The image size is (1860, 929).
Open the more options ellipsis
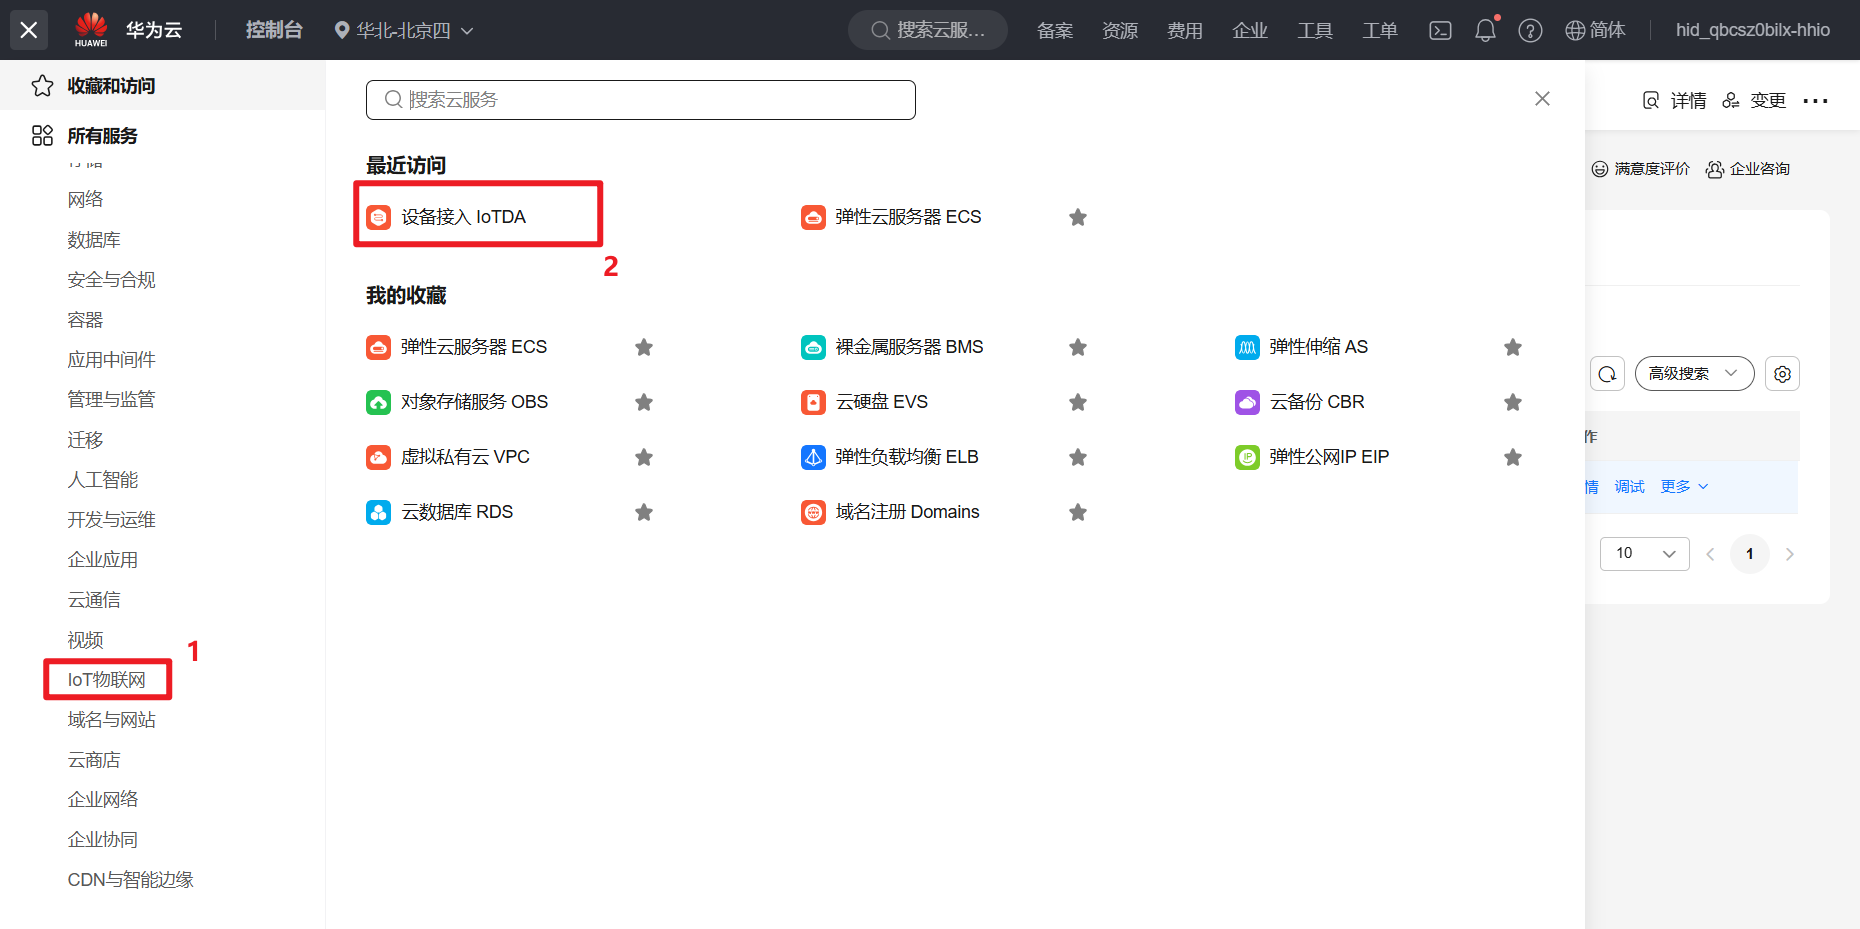1815,100
